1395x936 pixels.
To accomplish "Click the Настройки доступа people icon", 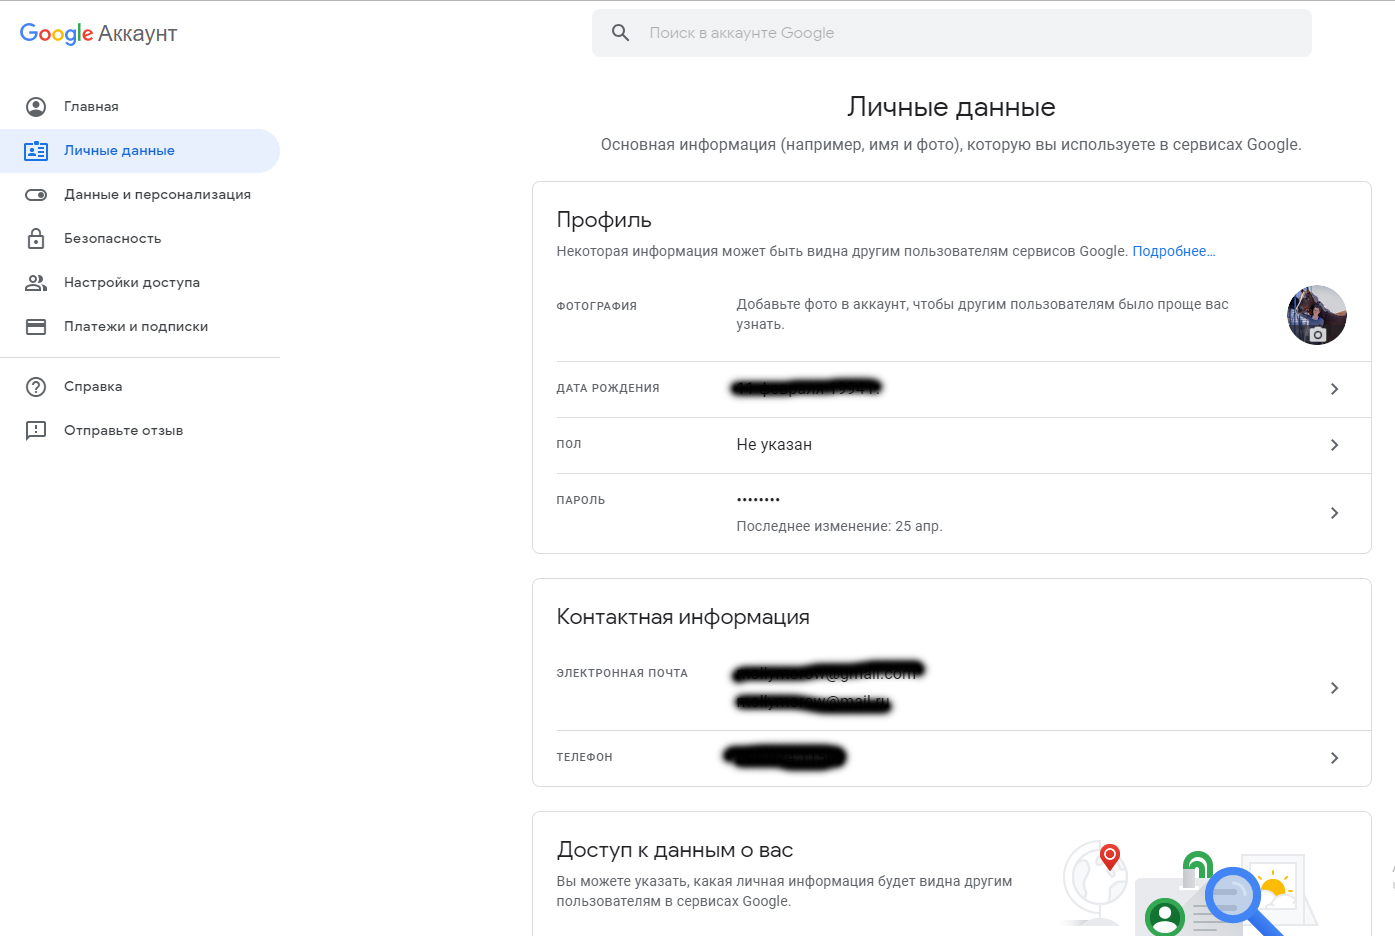I will (36, 283).
